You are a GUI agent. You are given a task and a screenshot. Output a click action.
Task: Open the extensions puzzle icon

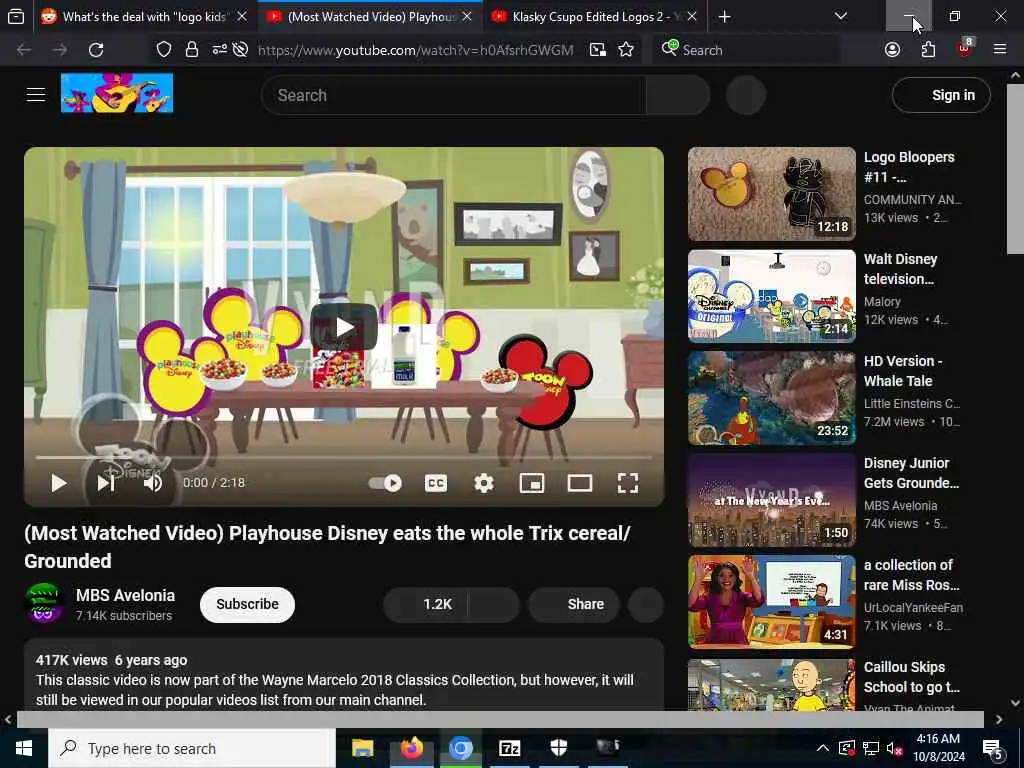[928, 50]
